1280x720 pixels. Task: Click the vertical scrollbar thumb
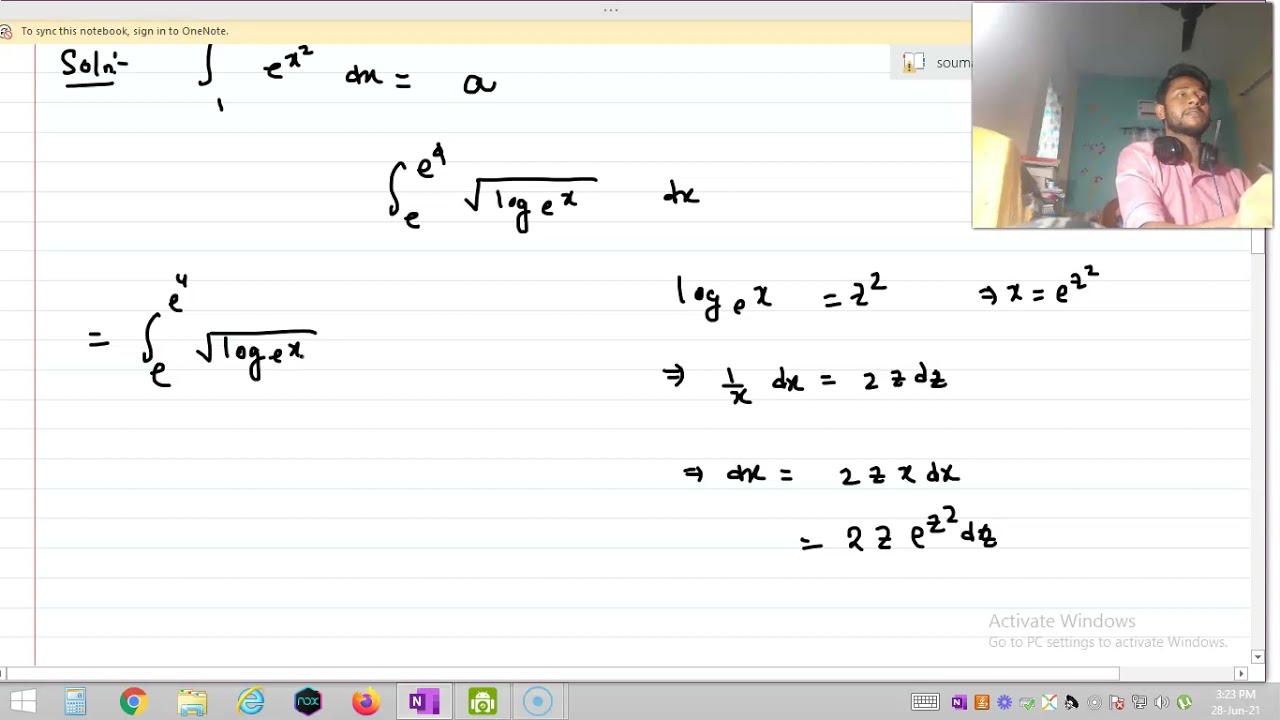(x=1258, y=241)
